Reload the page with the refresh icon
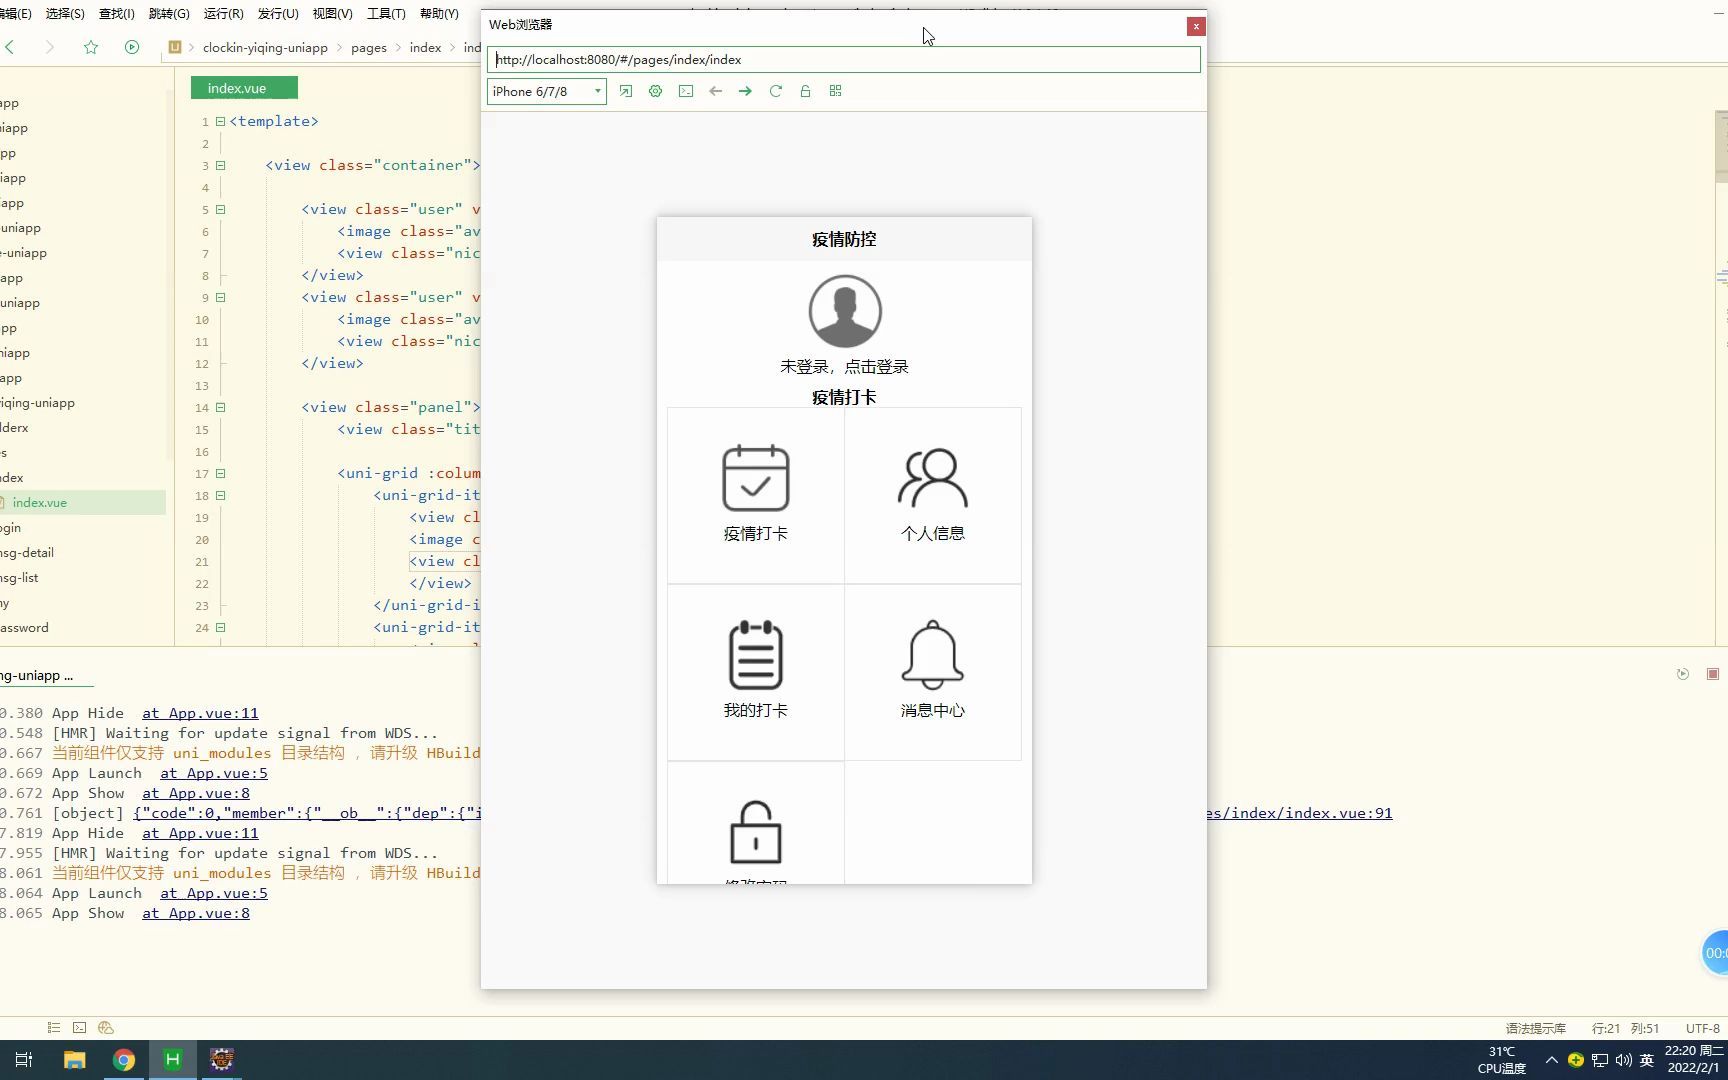Screen dimensions: 1728x1080 [776, 91]
